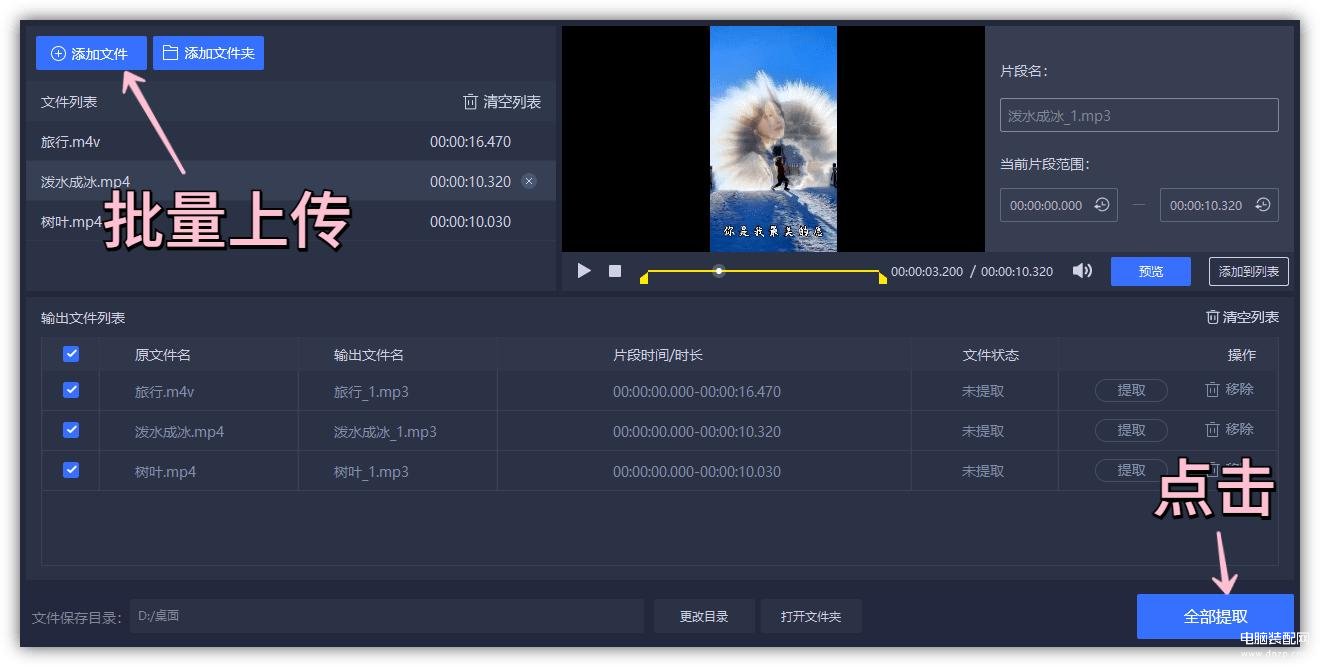Mute the volume speaker icon
The width and height of the screenshot is (1320, 667).
click(x=1082, y=271)
